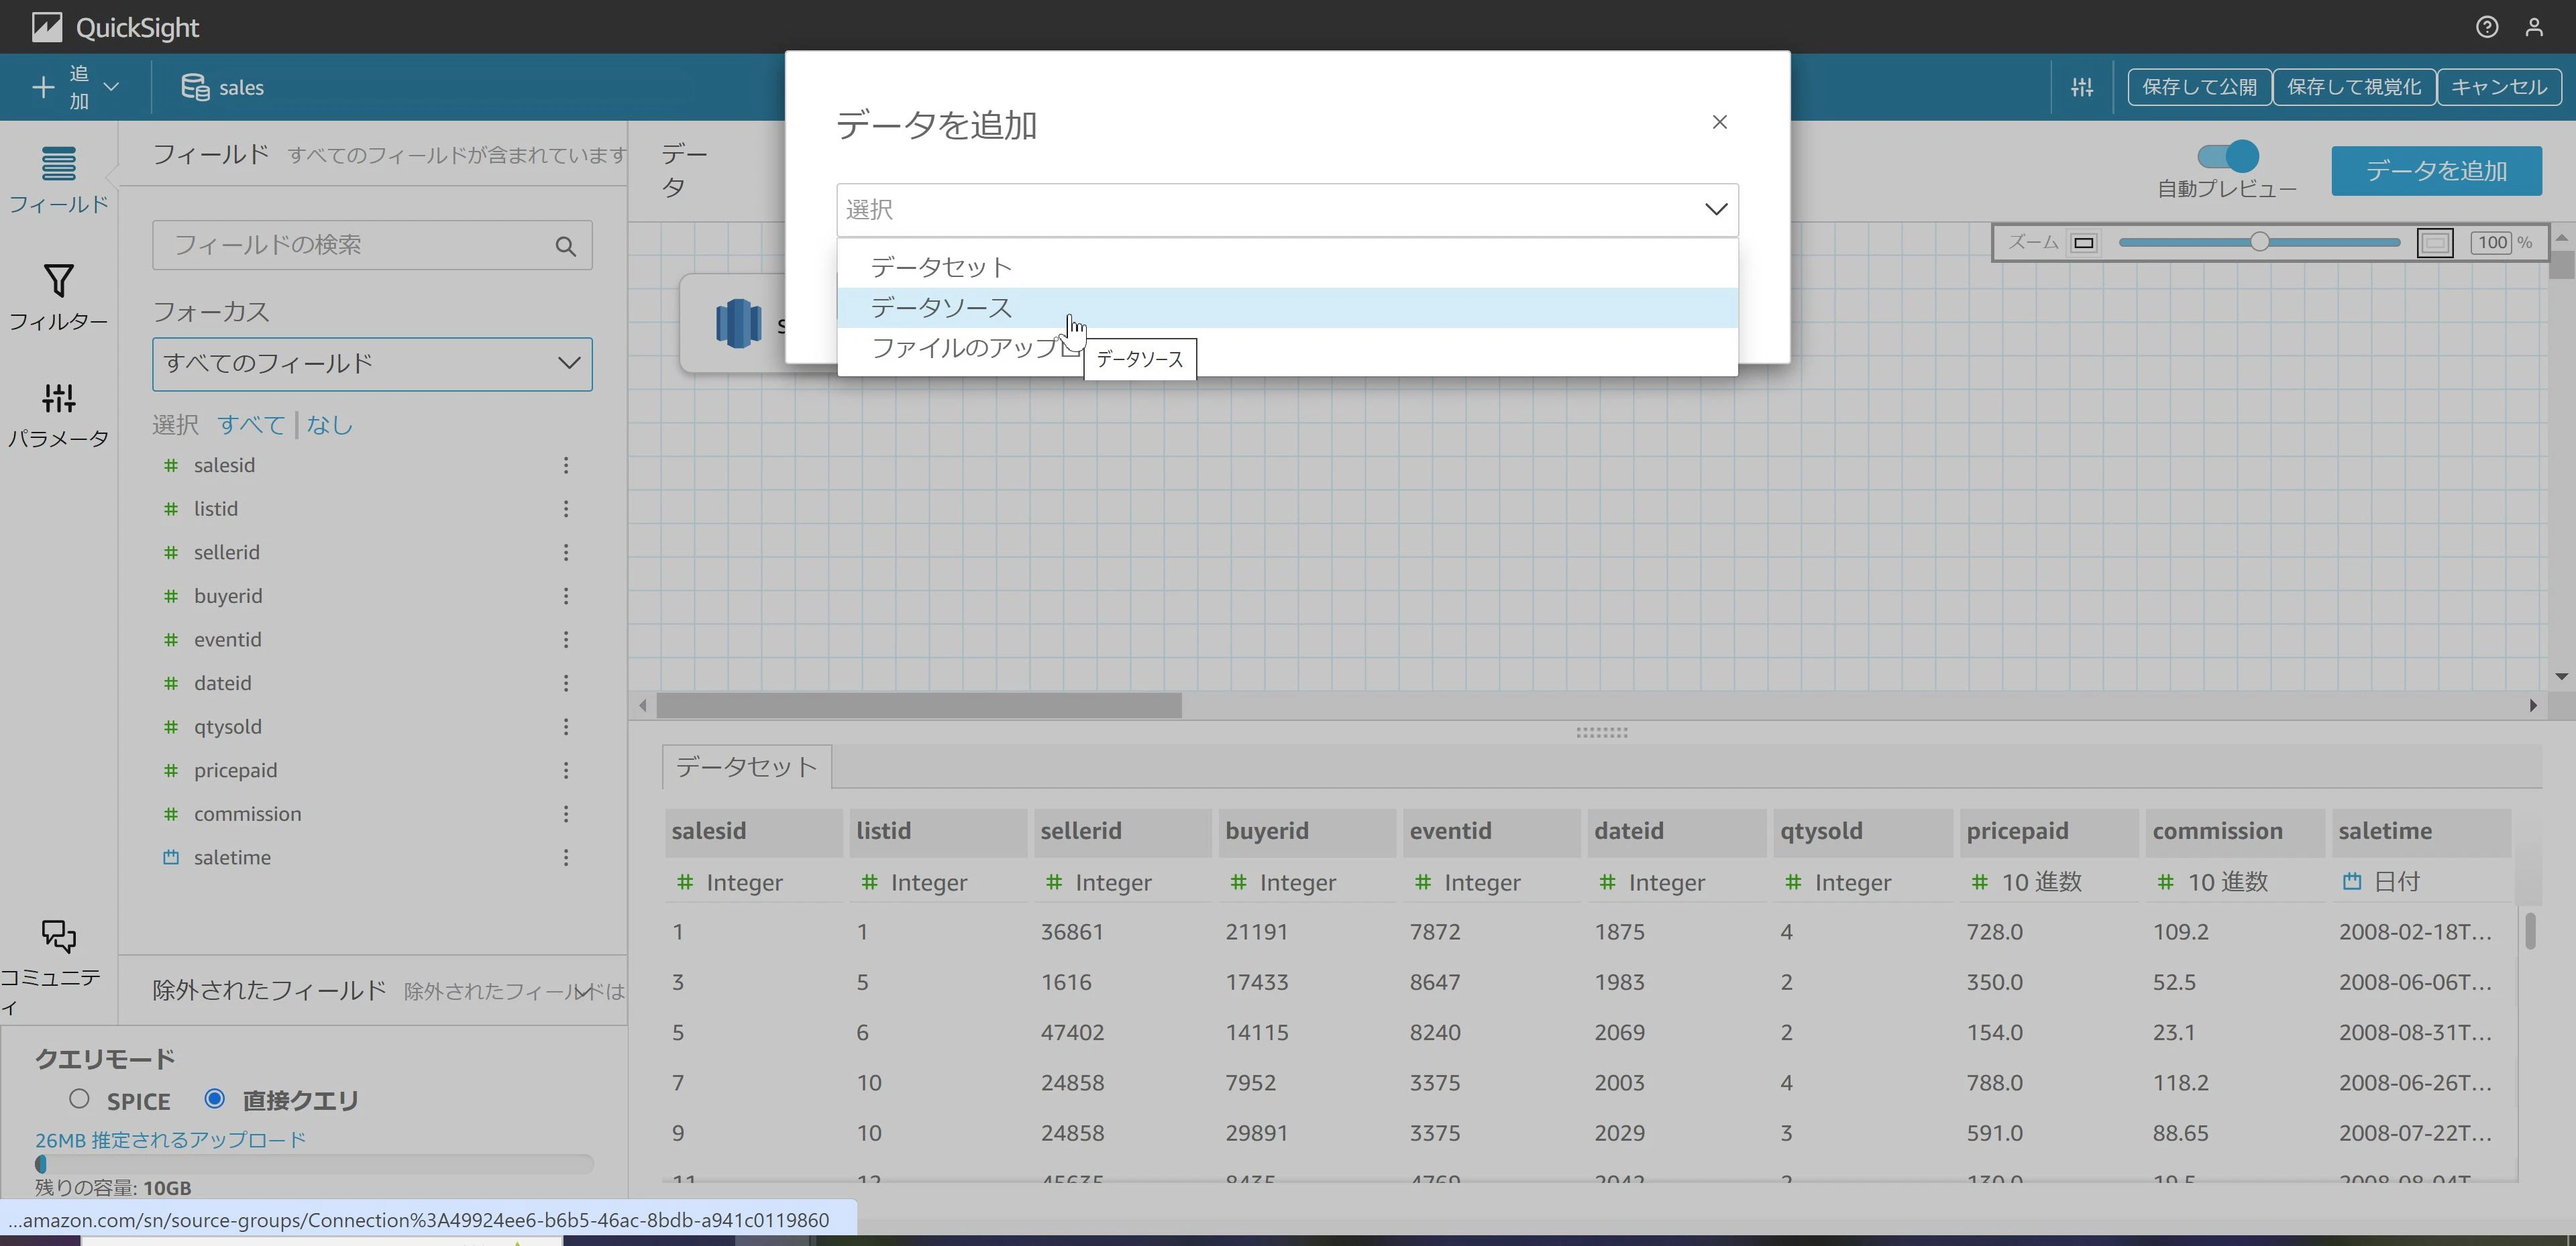Viewport: 2576px width, 1246px height.
Task: Click the QuickSight logo
Action: (x=116, y=27)
